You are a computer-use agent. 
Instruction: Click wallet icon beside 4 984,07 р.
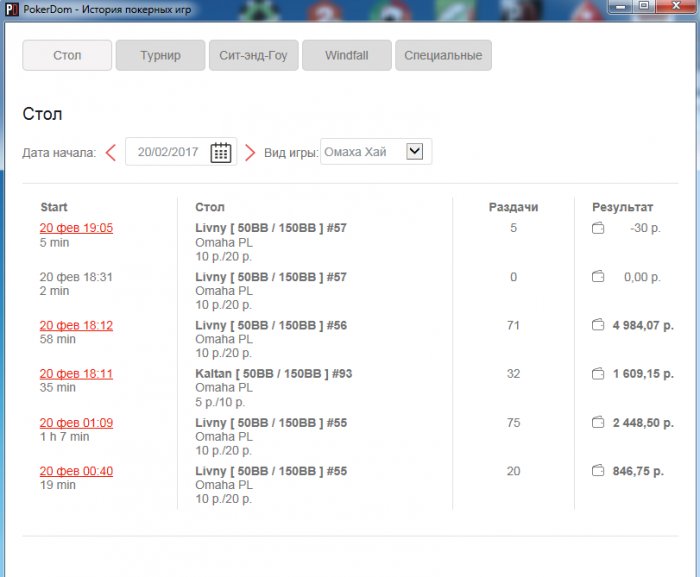click(x=598, y=325)
